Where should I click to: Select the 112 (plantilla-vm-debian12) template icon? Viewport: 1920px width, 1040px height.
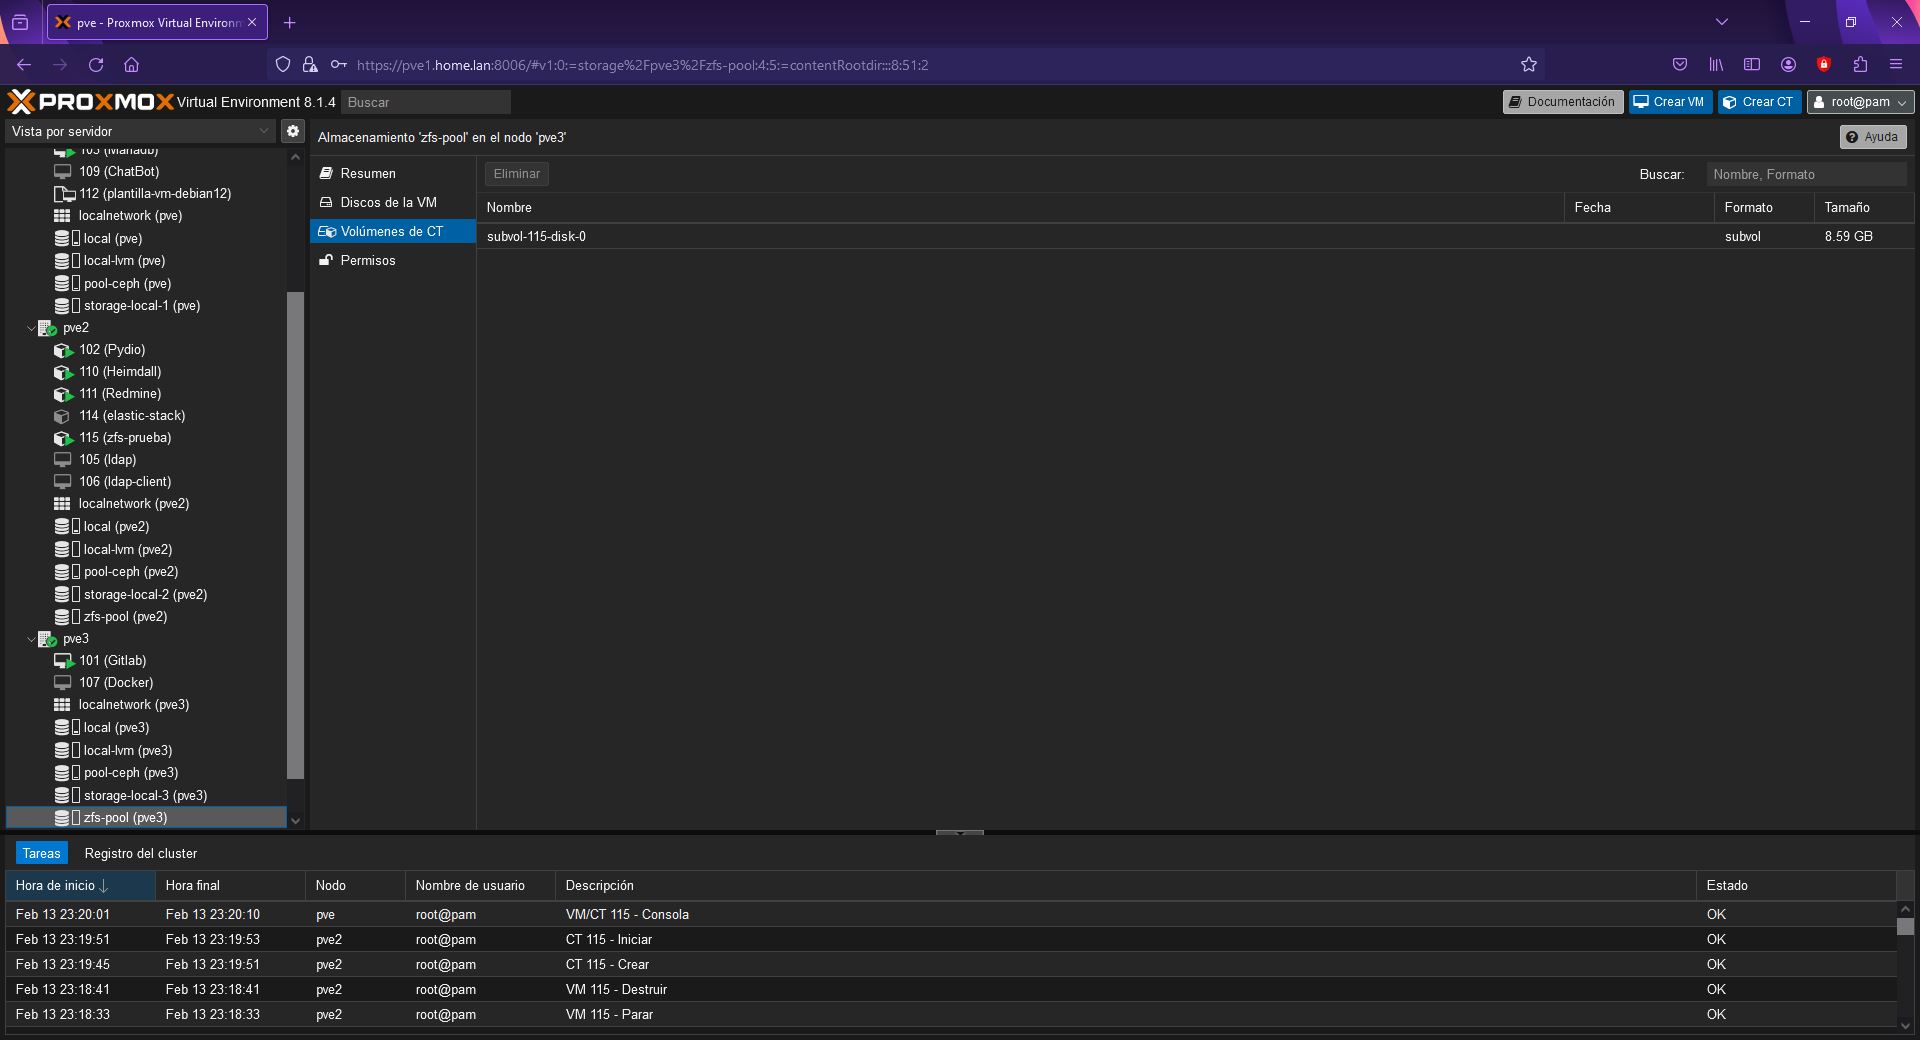(x=64, y=194)
